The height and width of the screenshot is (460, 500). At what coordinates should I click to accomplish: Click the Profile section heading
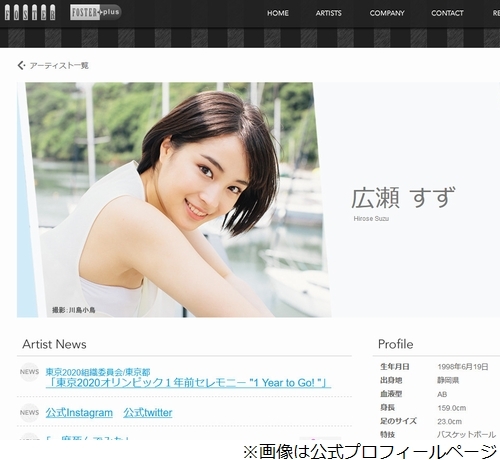(396, 344)
